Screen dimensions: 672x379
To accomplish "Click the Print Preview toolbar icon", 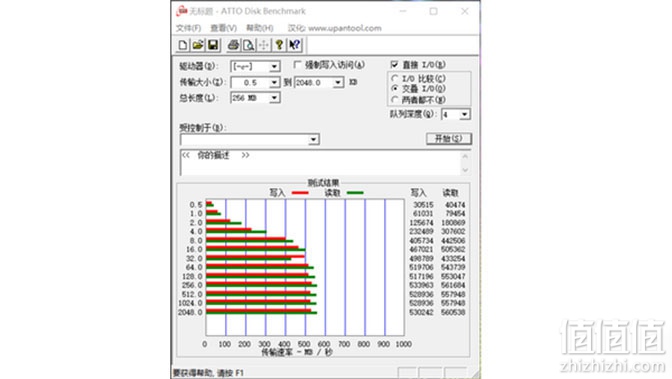I will coord(249,45).
